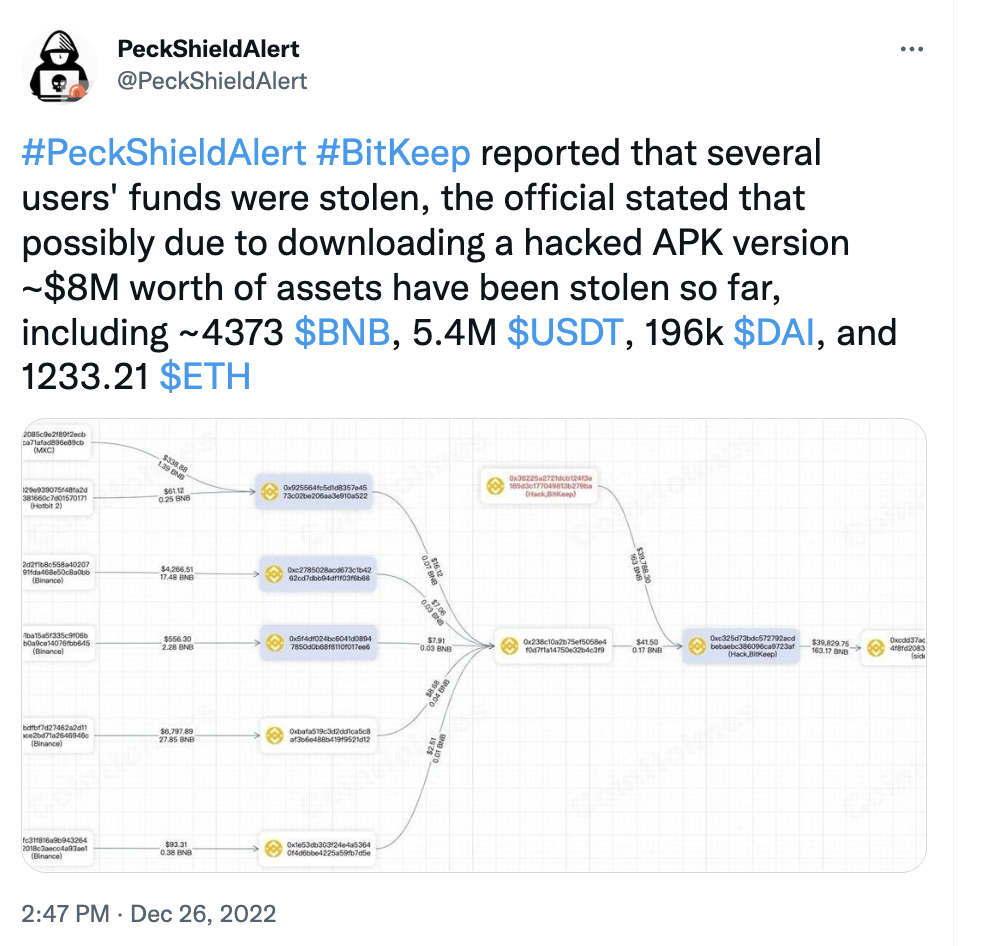The width and height of the screenshot is (988, 946).
Task: Open the #BitKeep hashtag
Action: (x=393, y=153)
